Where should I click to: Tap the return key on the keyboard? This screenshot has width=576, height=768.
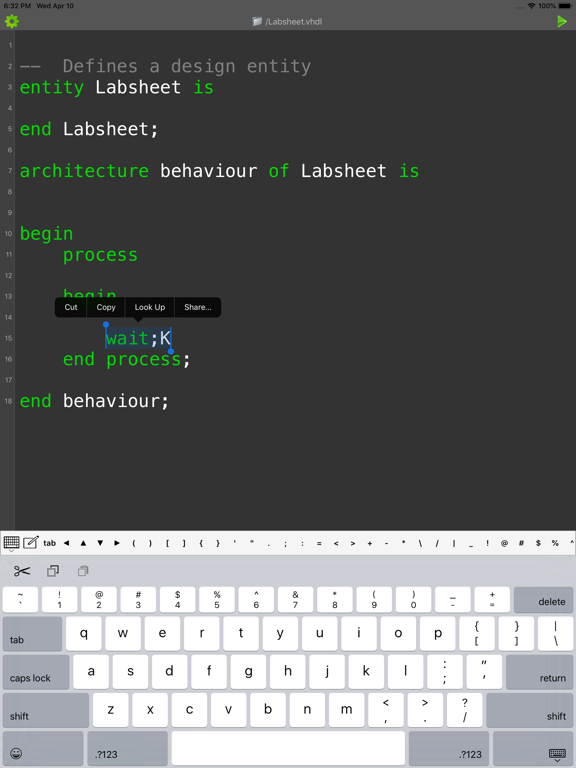[539, 672]
